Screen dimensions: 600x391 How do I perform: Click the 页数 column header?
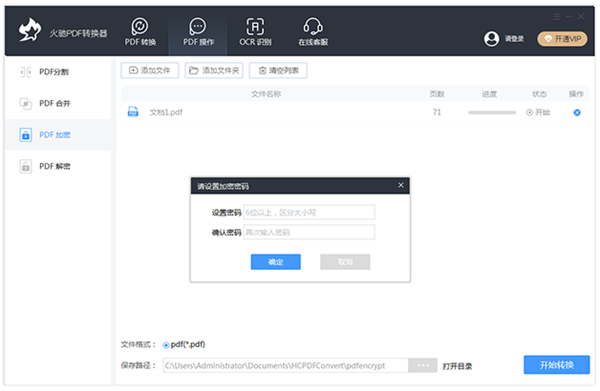[437, 94]
